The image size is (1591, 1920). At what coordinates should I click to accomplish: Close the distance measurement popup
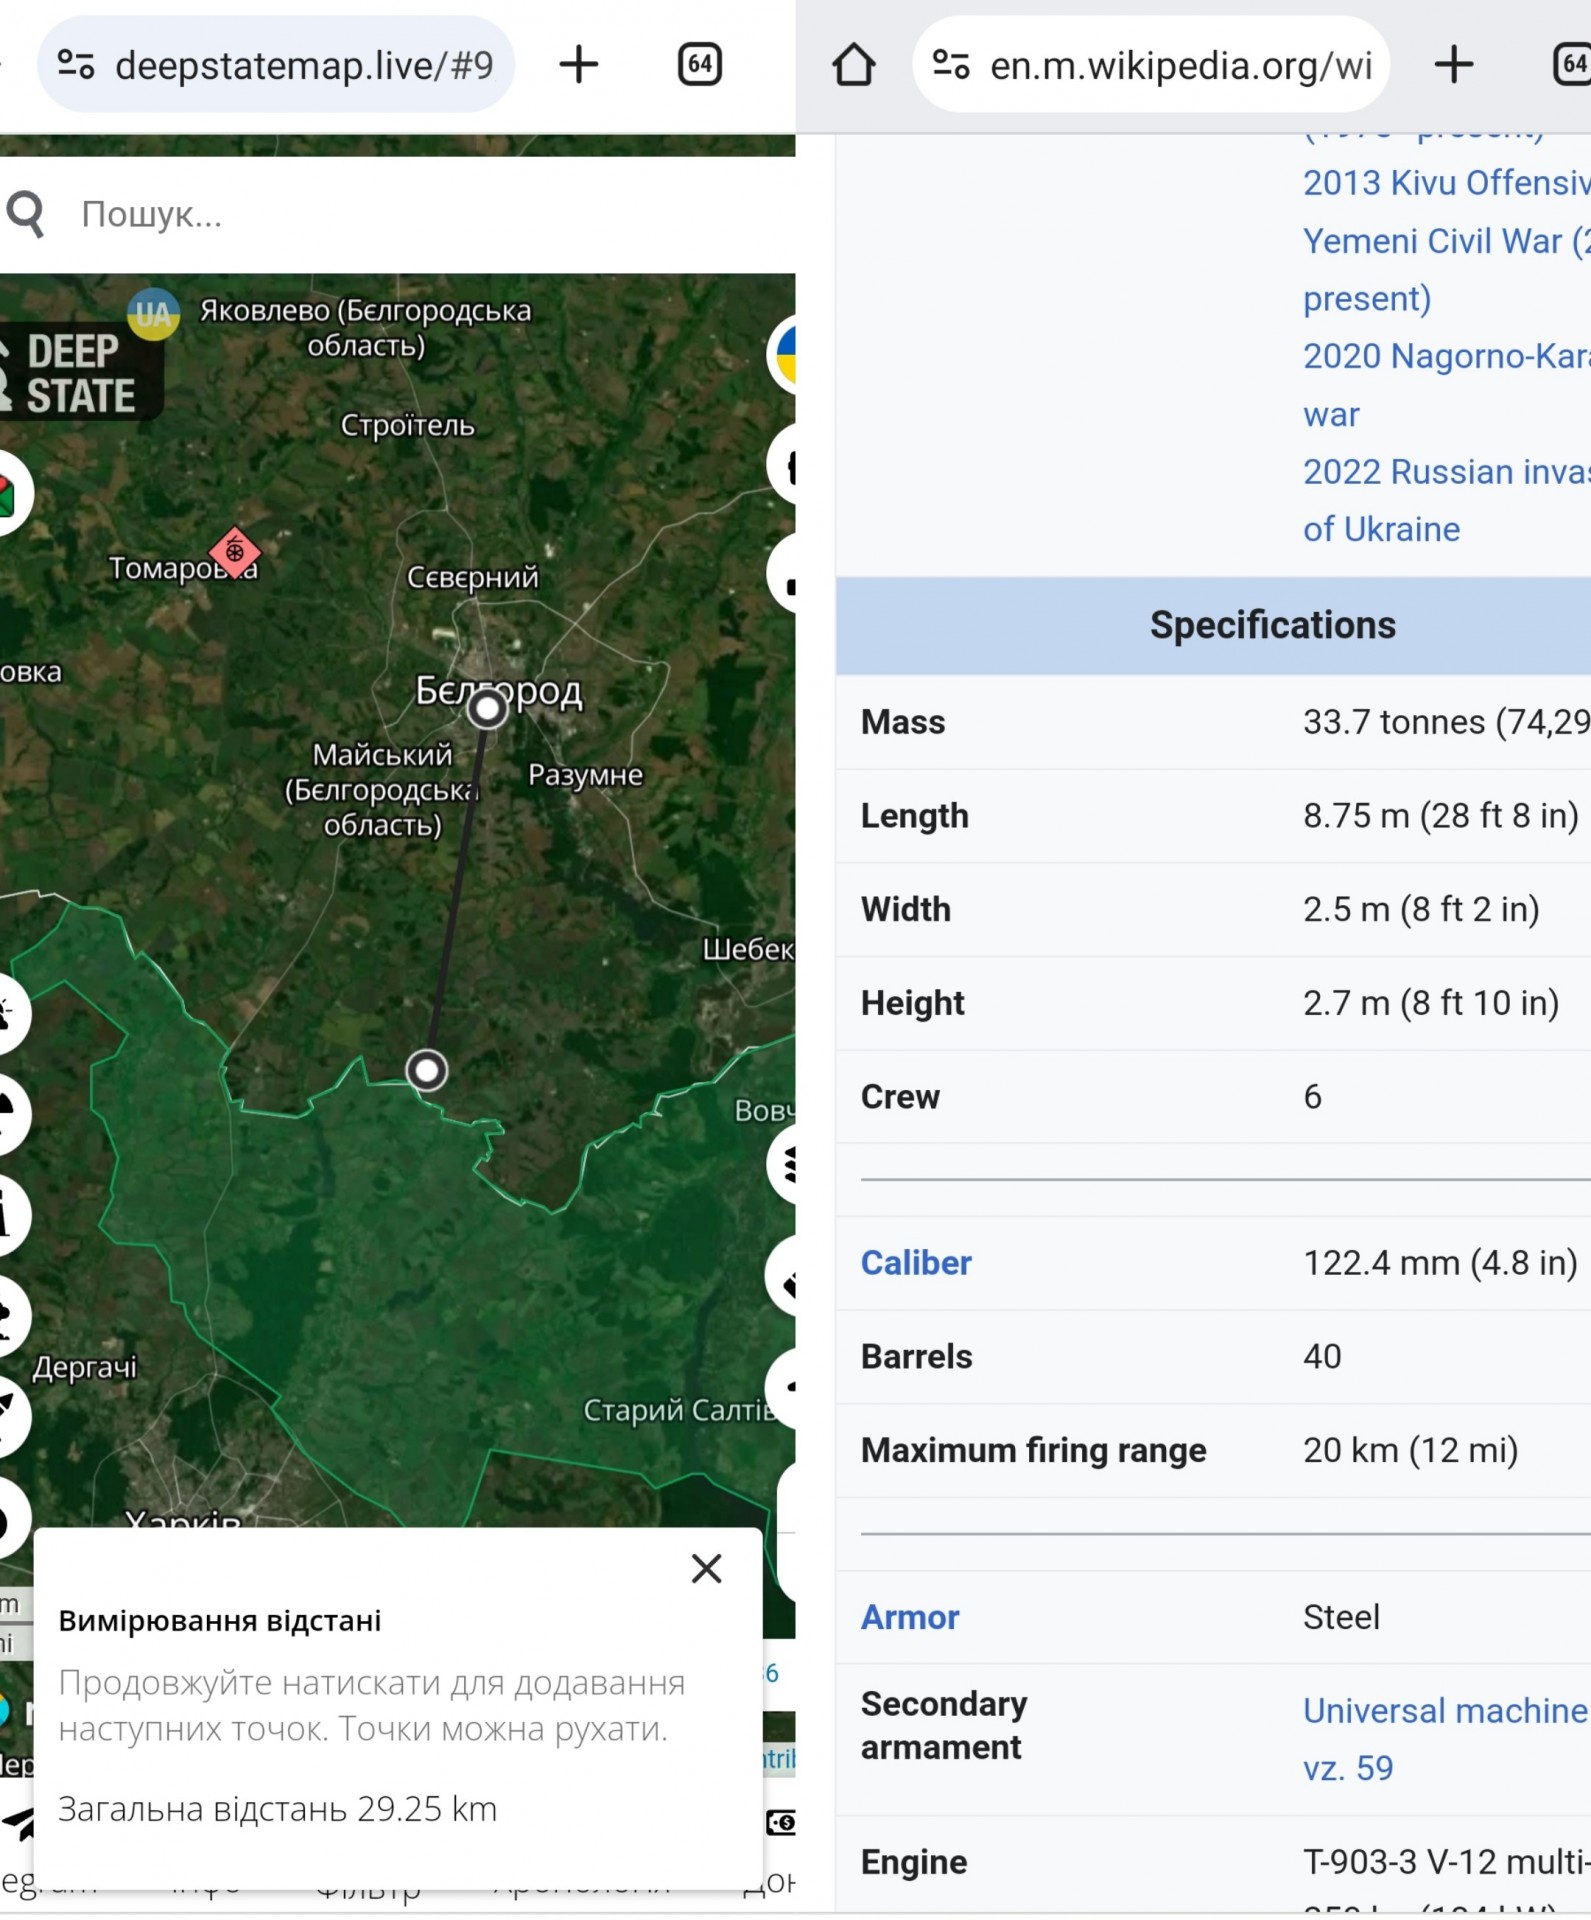707,1568
